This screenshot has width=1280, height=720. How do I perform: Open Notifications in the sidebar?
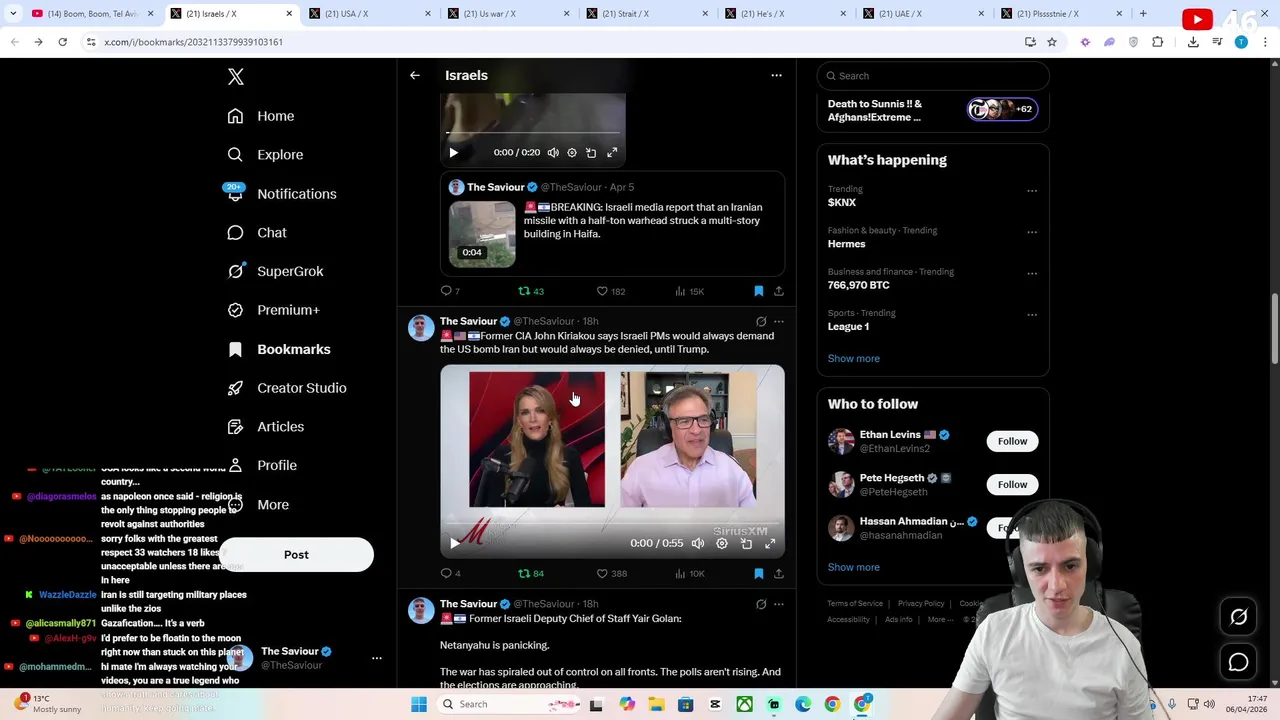coord(281,194)
